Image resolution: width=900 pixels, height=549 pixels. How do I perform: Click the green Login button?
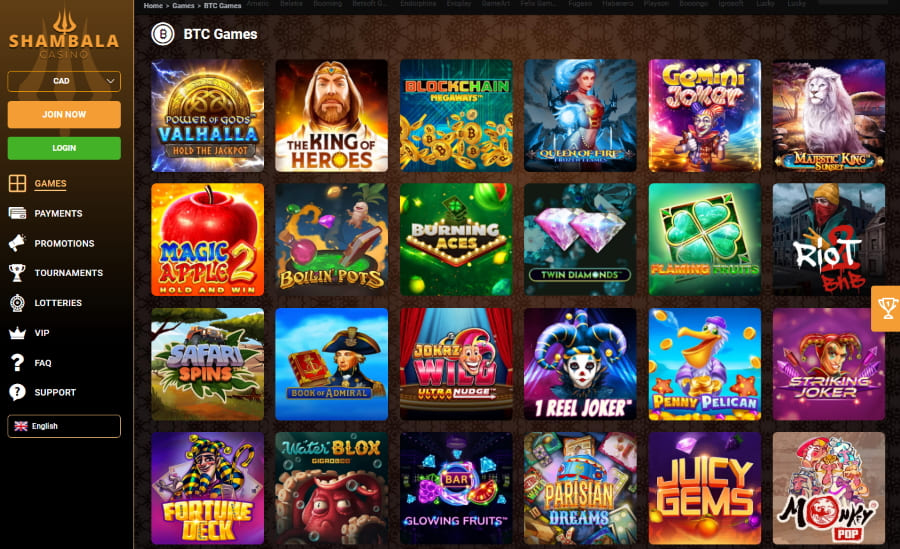64,148
